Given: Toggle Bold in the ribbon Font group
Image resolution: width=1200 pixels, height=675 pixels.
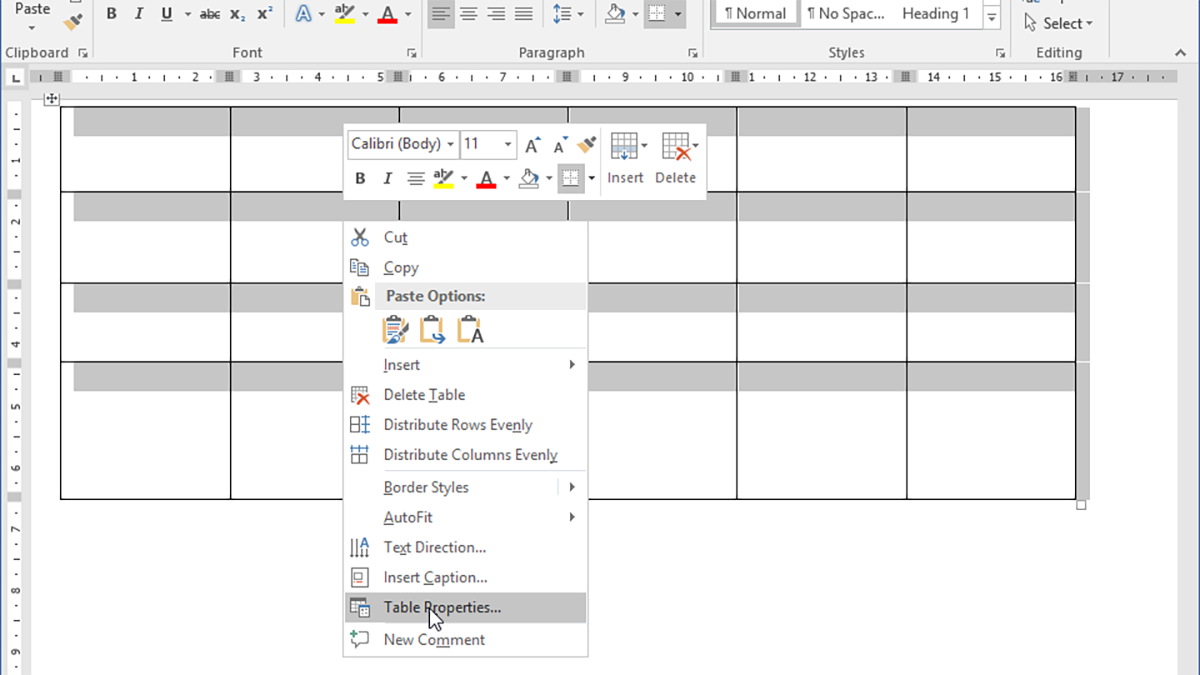Looking at the screenshot, I should [111, 14].
